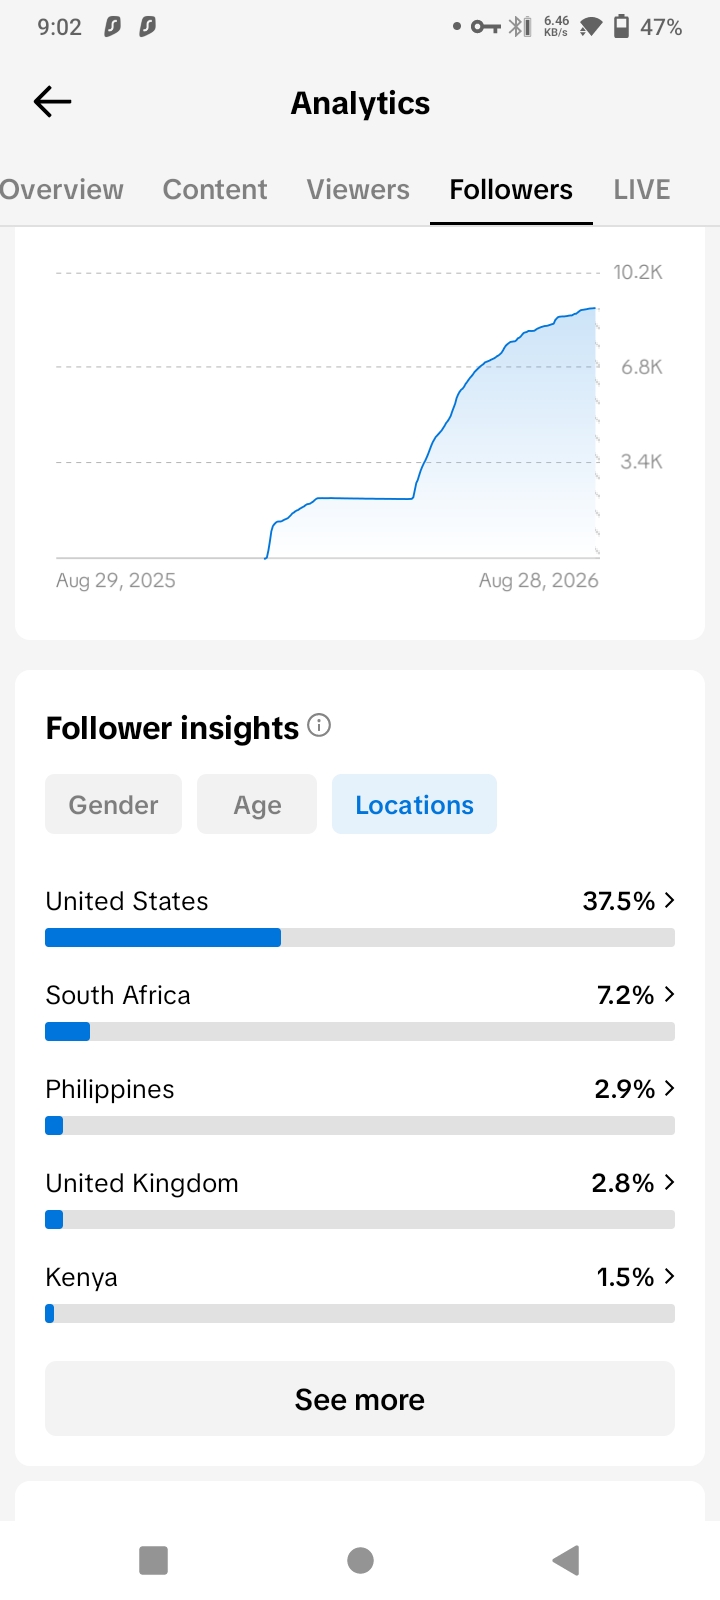Expand South Africa 7.2% chevron
Screen dimensions: 720x1600
pos(669,994)
